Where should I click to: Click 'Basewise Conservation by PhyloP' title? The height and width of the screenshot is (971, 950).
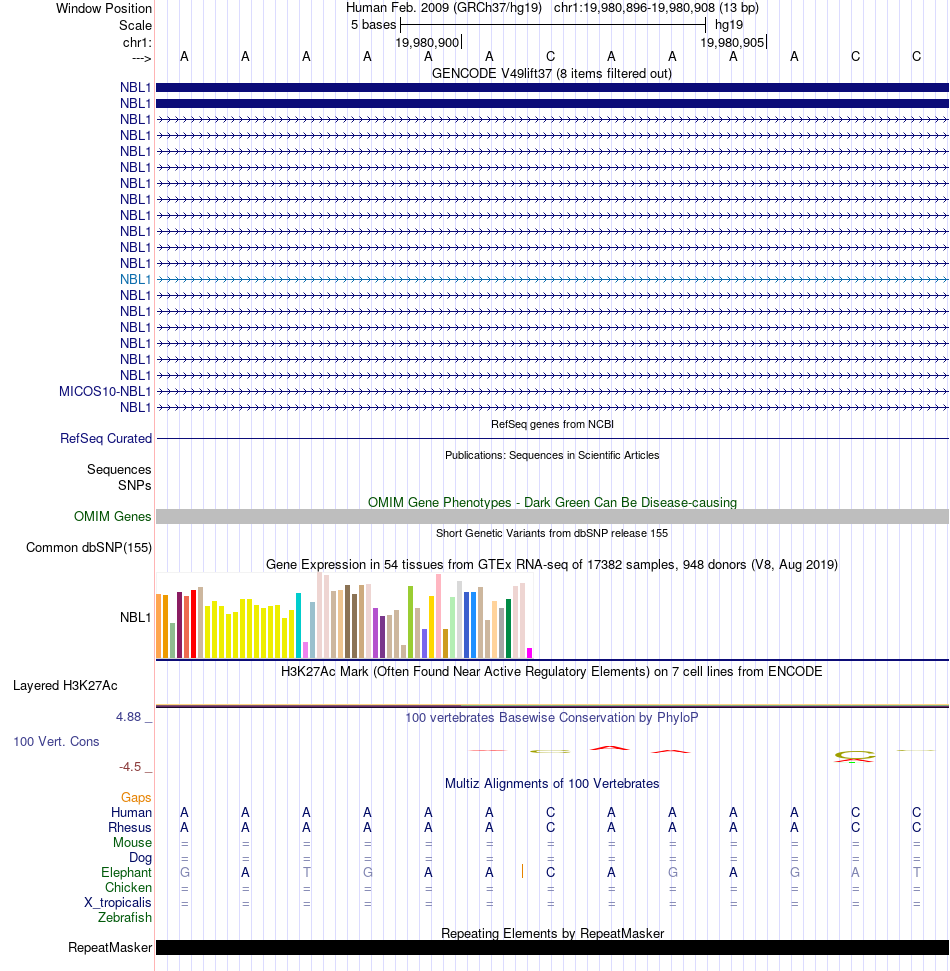click(x=552, y=718)
